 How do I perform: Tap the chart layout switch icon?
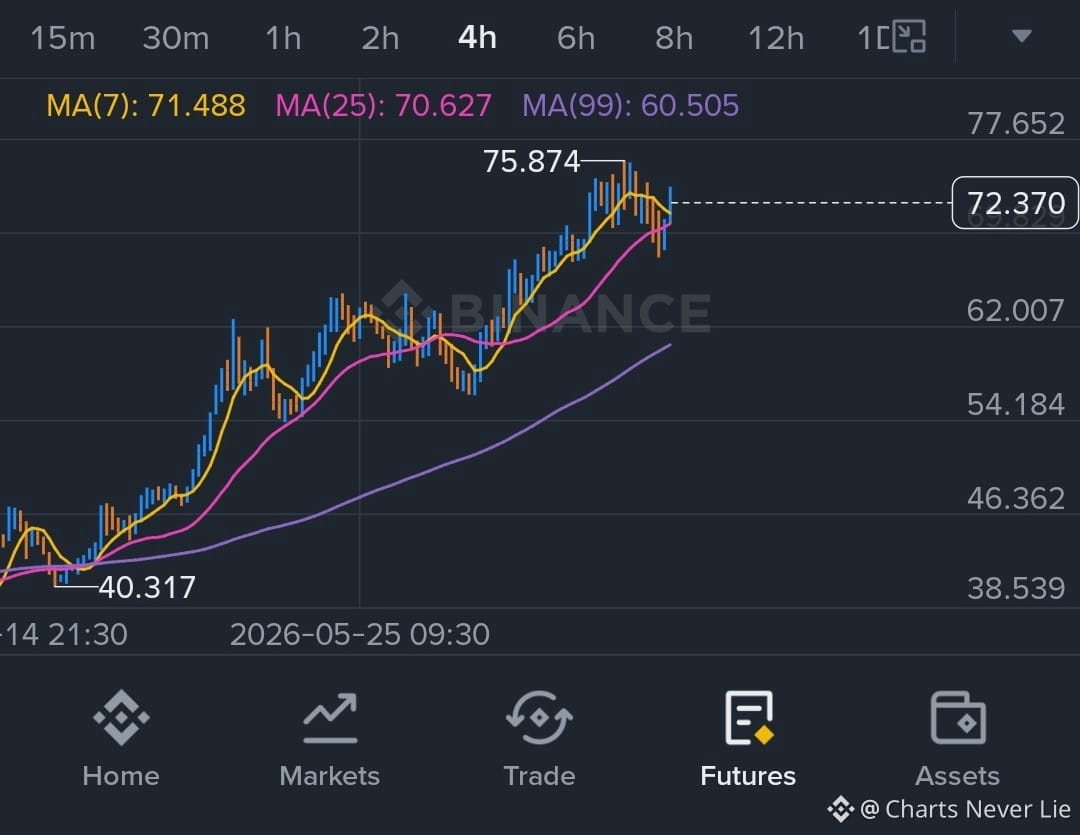pos(908,37)
